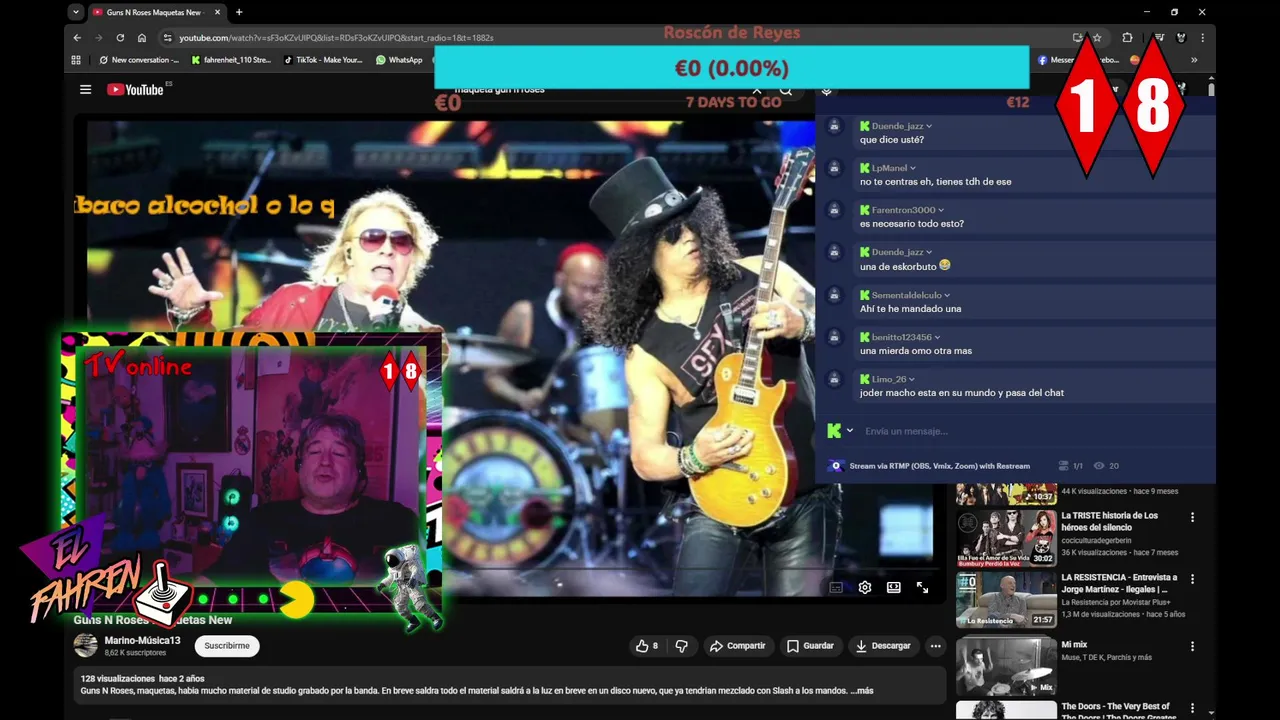1280x720 pixels.
Task: Open benitto123456 chat user dropdown
Action: pos(937,337)
